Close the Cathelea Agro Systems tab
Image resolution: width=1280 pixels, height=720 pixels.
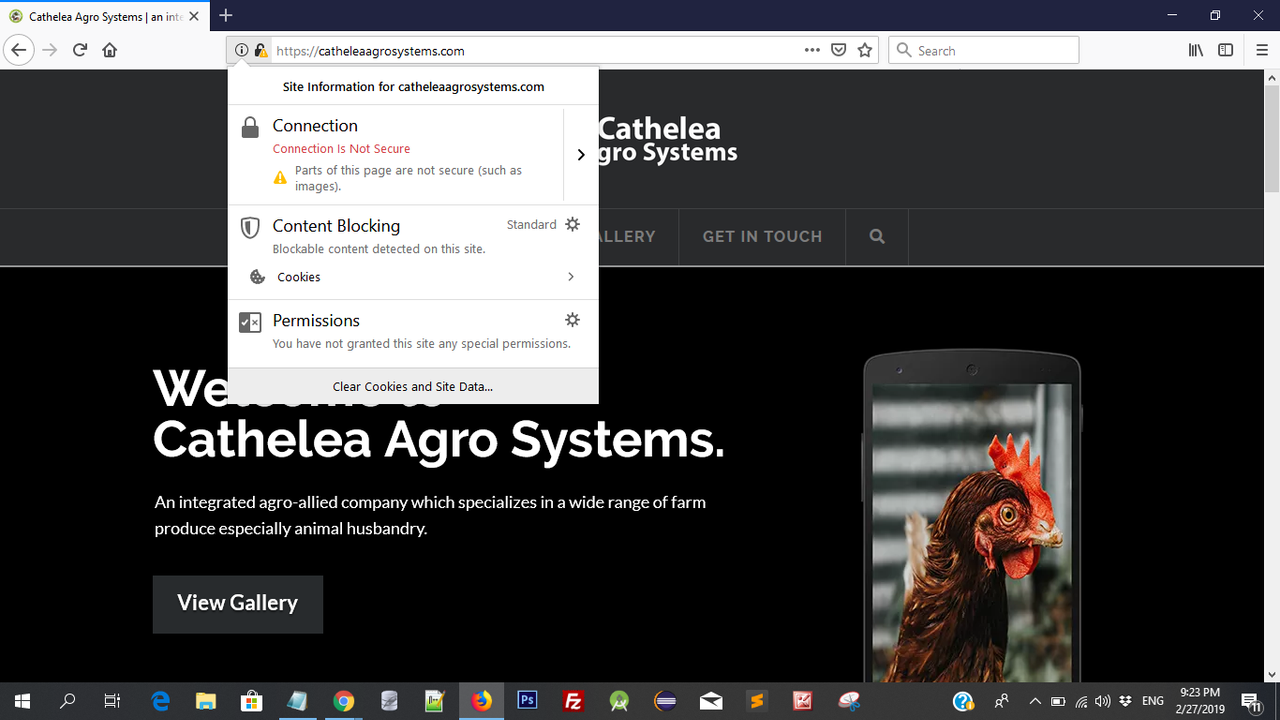pyautogui.click(x=194, y=16)
